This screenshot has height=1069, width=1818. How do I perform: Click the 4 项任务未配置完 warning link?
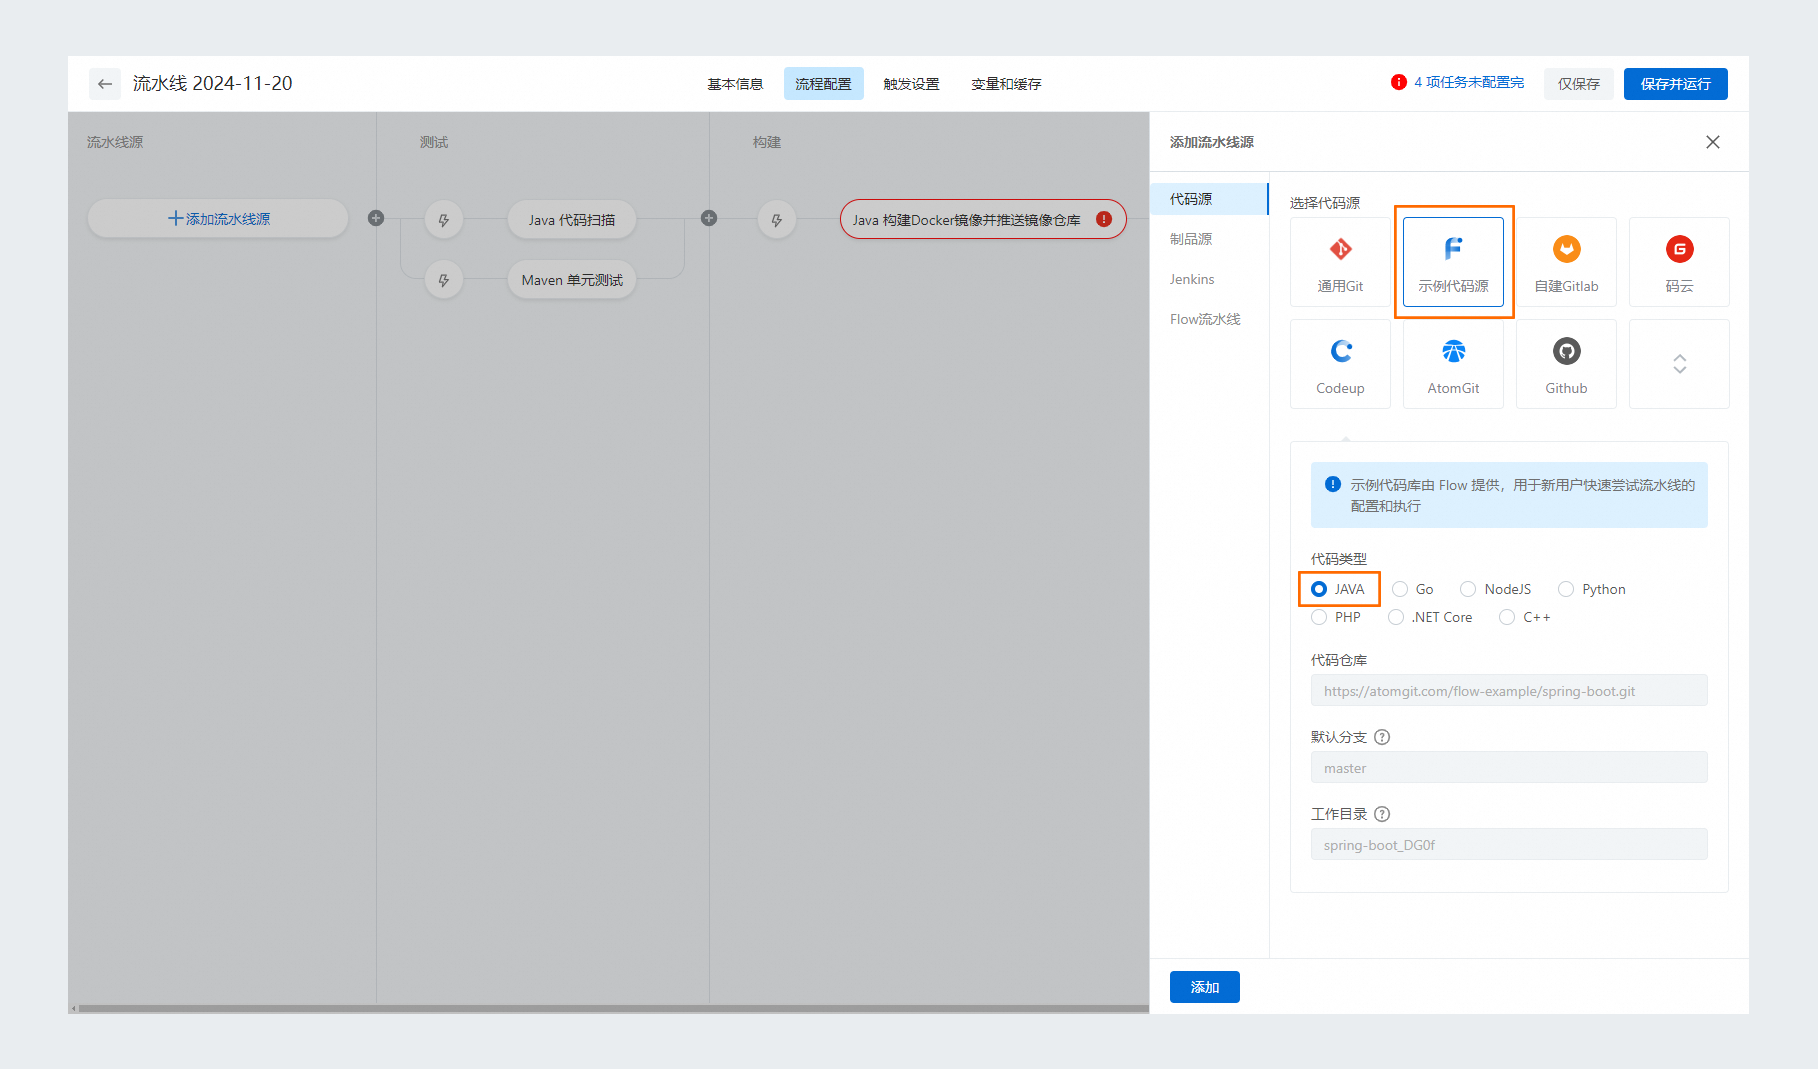point(1469,82)
